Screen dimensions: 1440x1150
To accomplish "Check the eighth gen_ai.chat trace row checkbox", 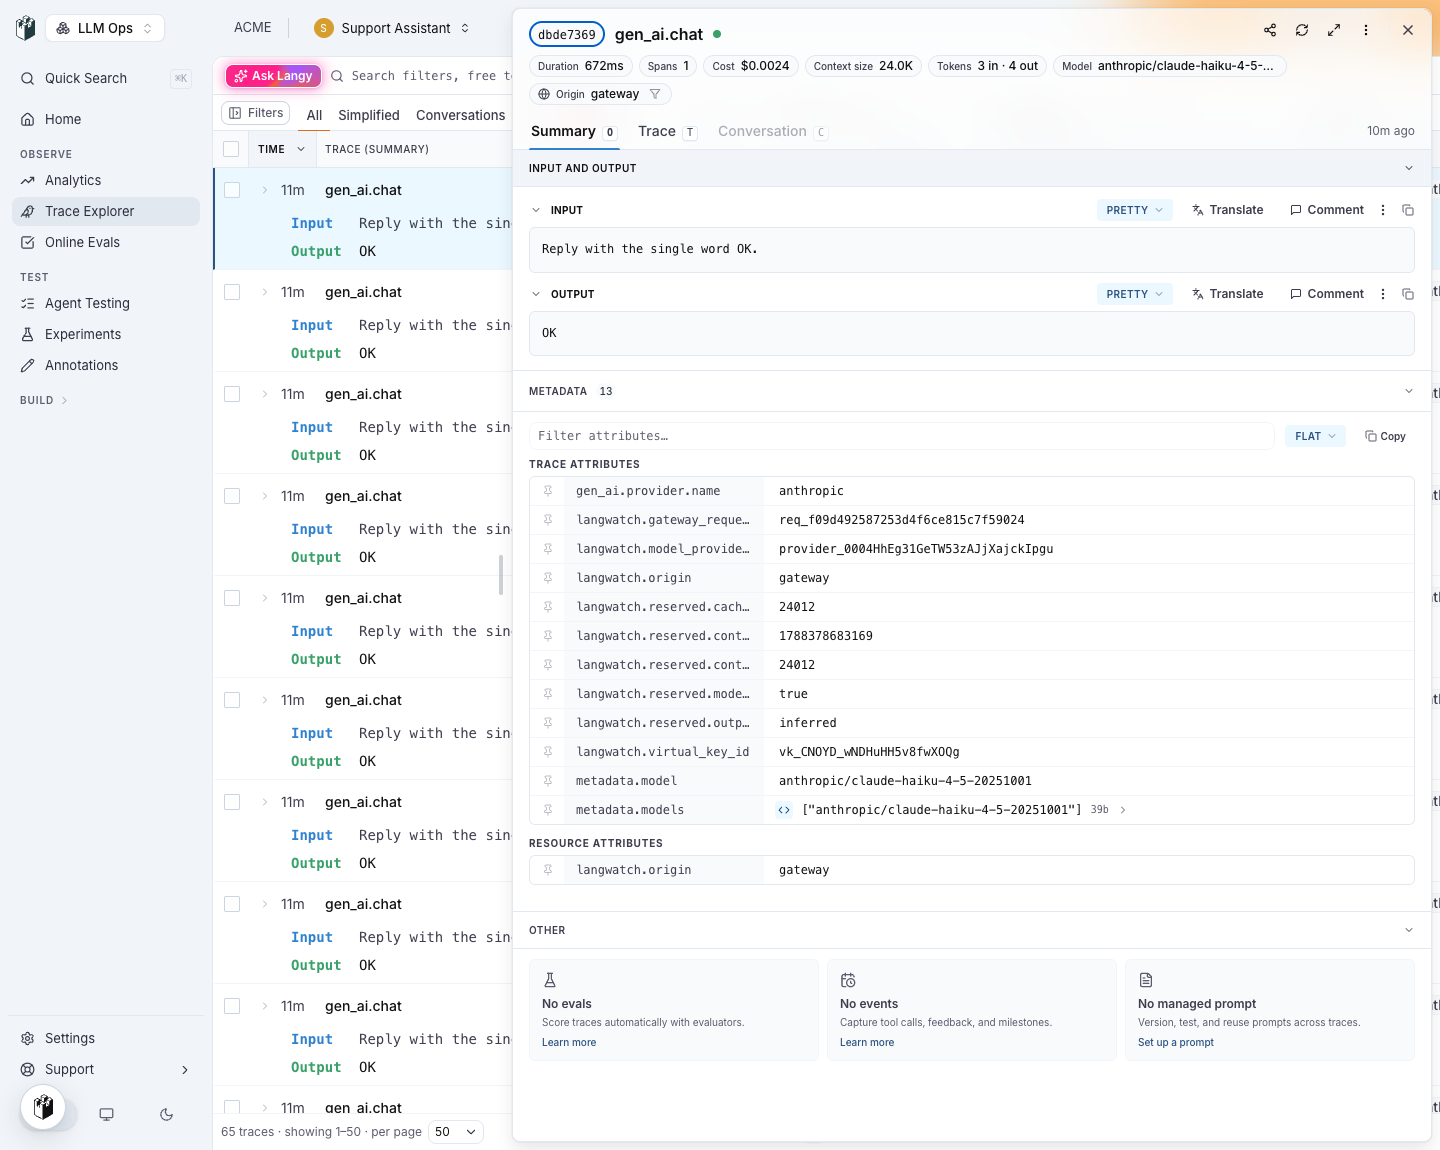I will coord(232,904).
